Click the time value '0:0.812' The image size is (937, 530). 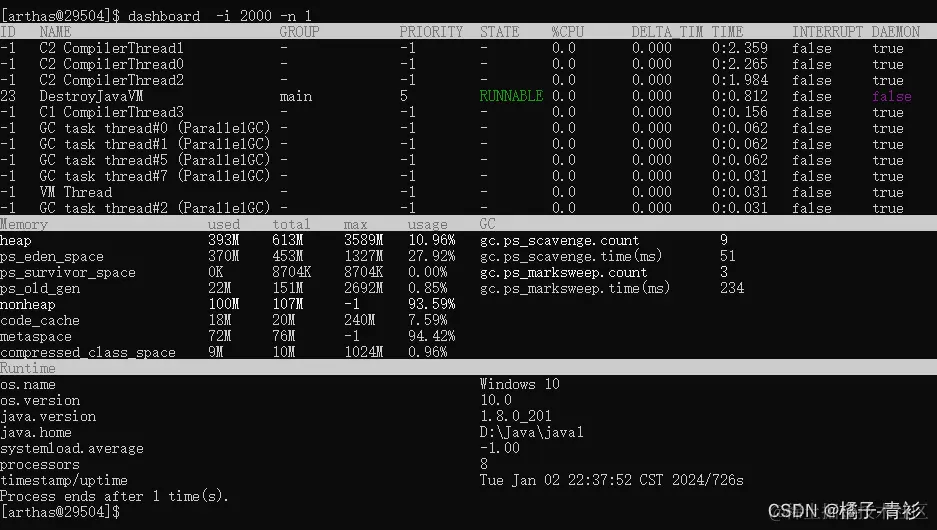(740, 96)
